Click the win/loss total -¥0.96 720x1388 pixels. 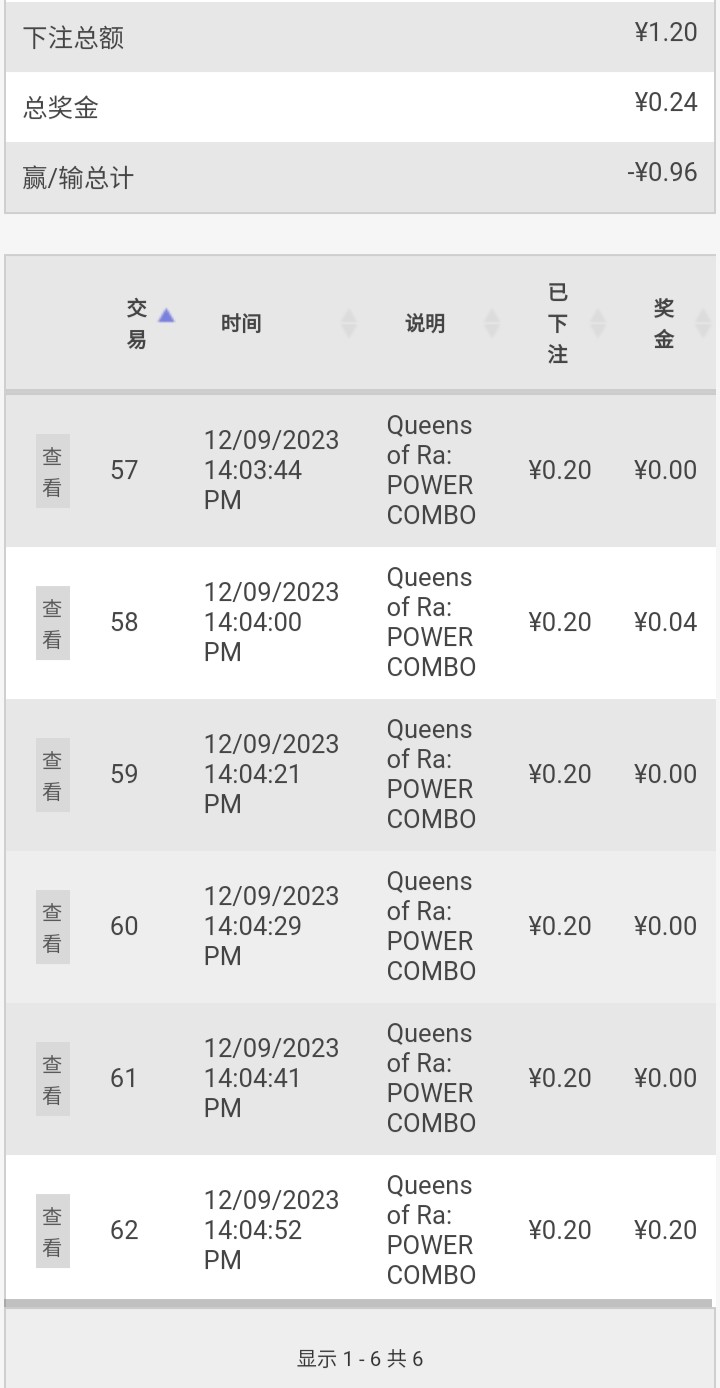(x=662, y=172)
